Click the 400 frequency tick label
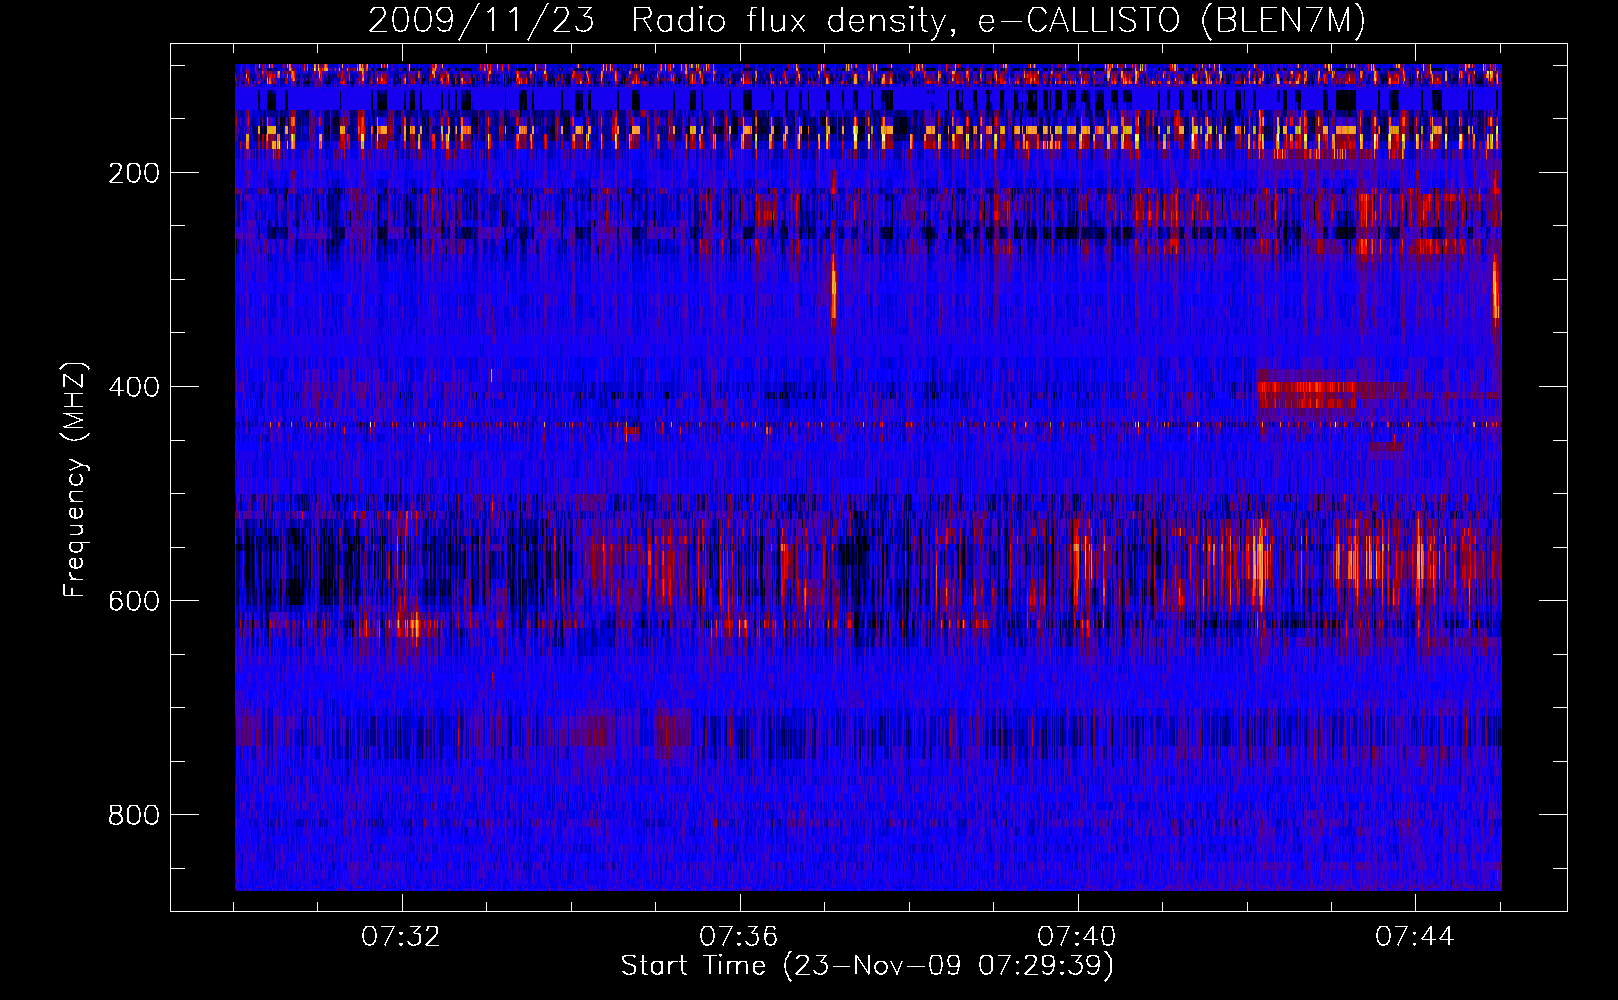 point(134,387)
